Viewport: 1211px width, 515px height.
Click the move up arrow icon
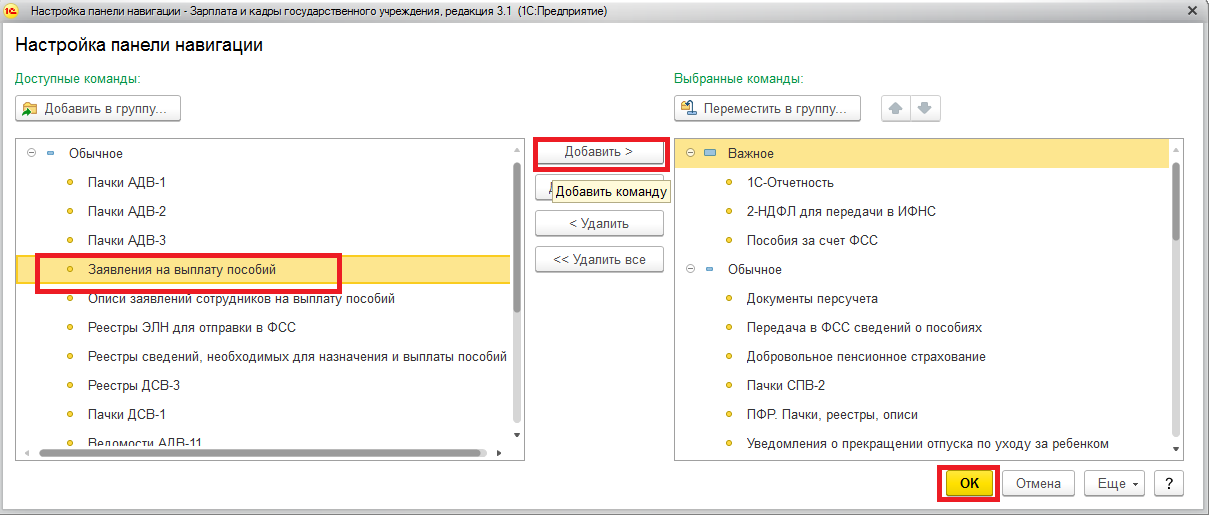(896, 108)
